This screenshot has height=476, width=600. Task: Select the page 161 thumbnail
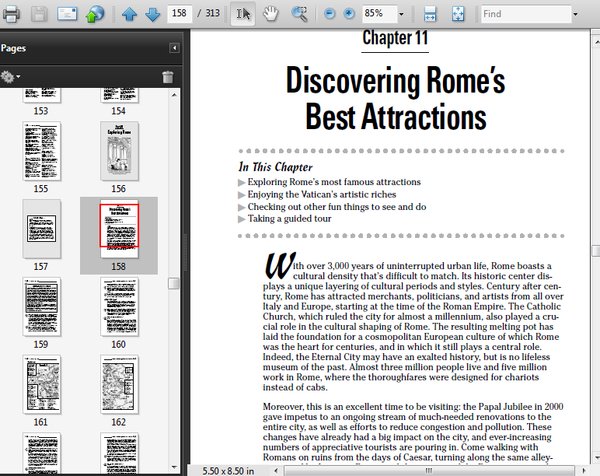point(41,384)
